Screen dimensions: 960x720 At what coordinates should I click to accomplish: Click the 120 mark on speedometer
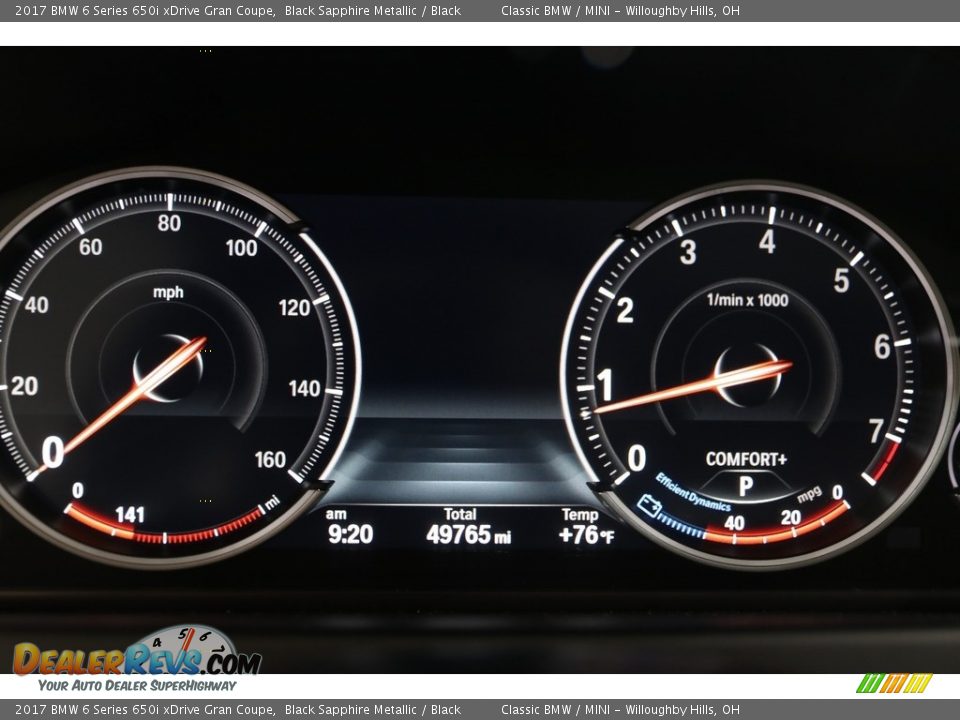pos(294,307)
